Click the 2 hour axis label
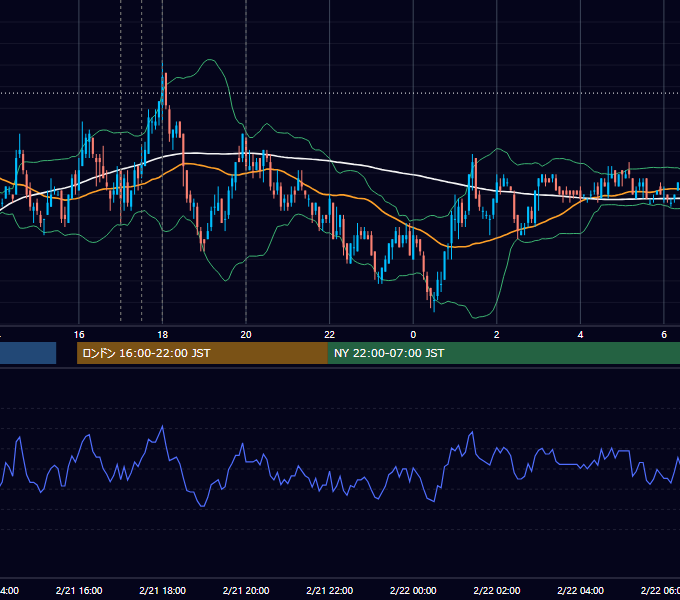This screenshot has height=600, width=680. [497, 335]
